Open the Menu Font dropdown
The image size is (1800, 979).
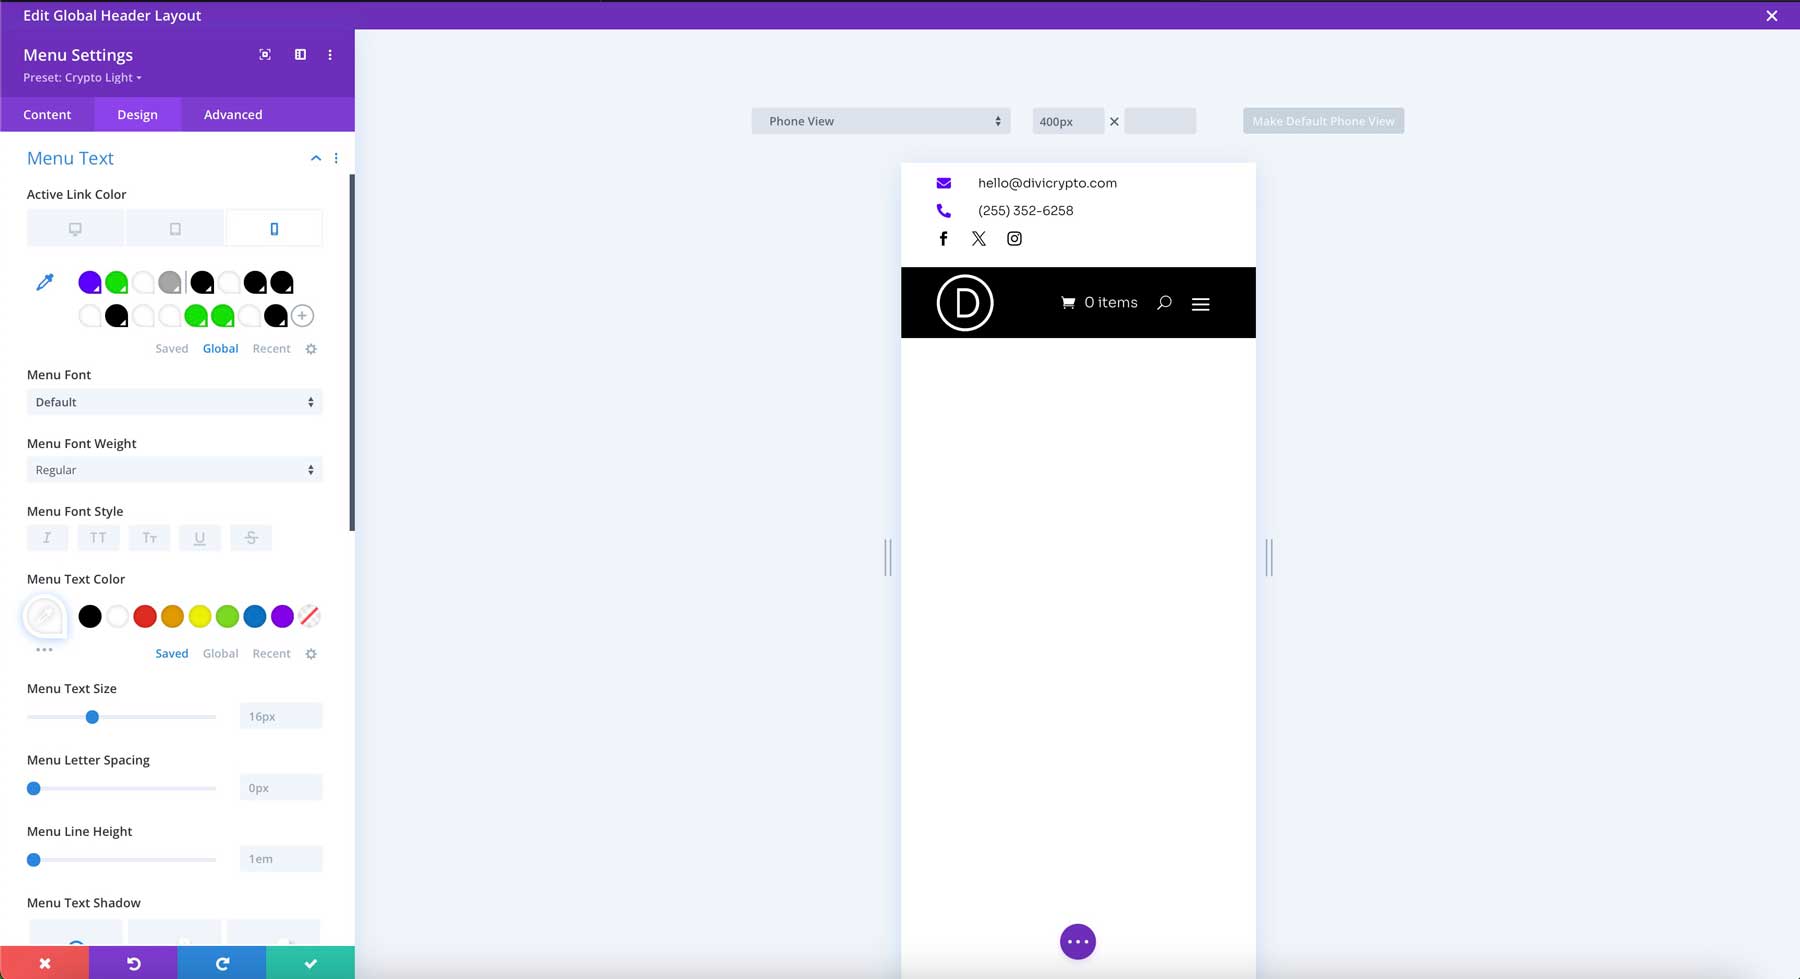click(x=174, y=401)
